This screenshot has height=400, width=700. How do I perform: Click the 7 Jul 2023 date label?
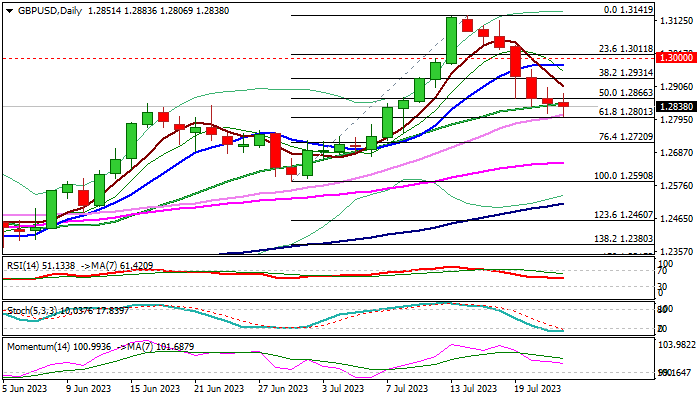[x=408, y=389]
